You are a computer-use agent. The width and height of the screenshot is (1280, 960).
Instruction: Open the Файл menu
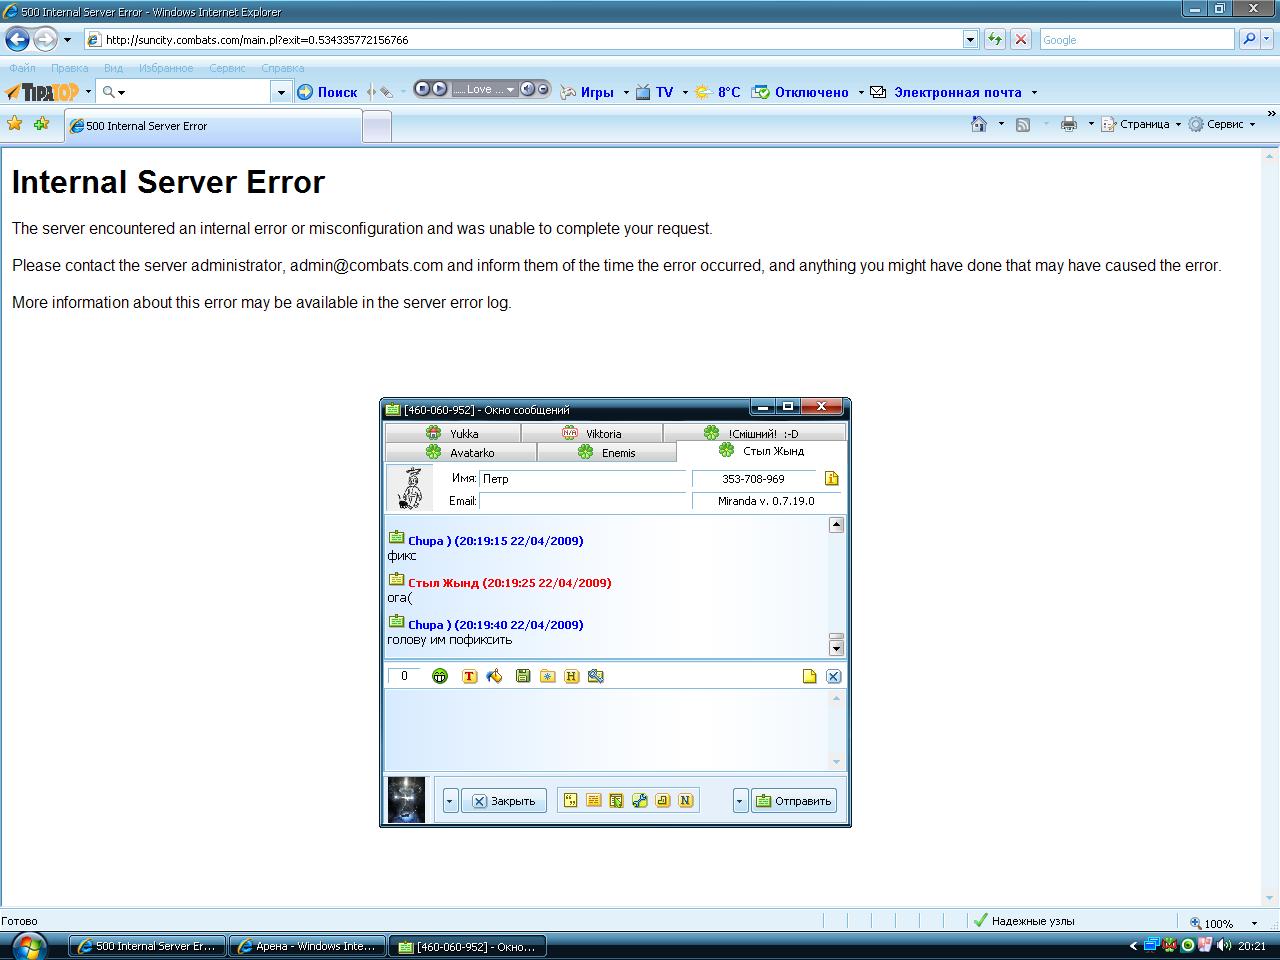pos(22,68)
